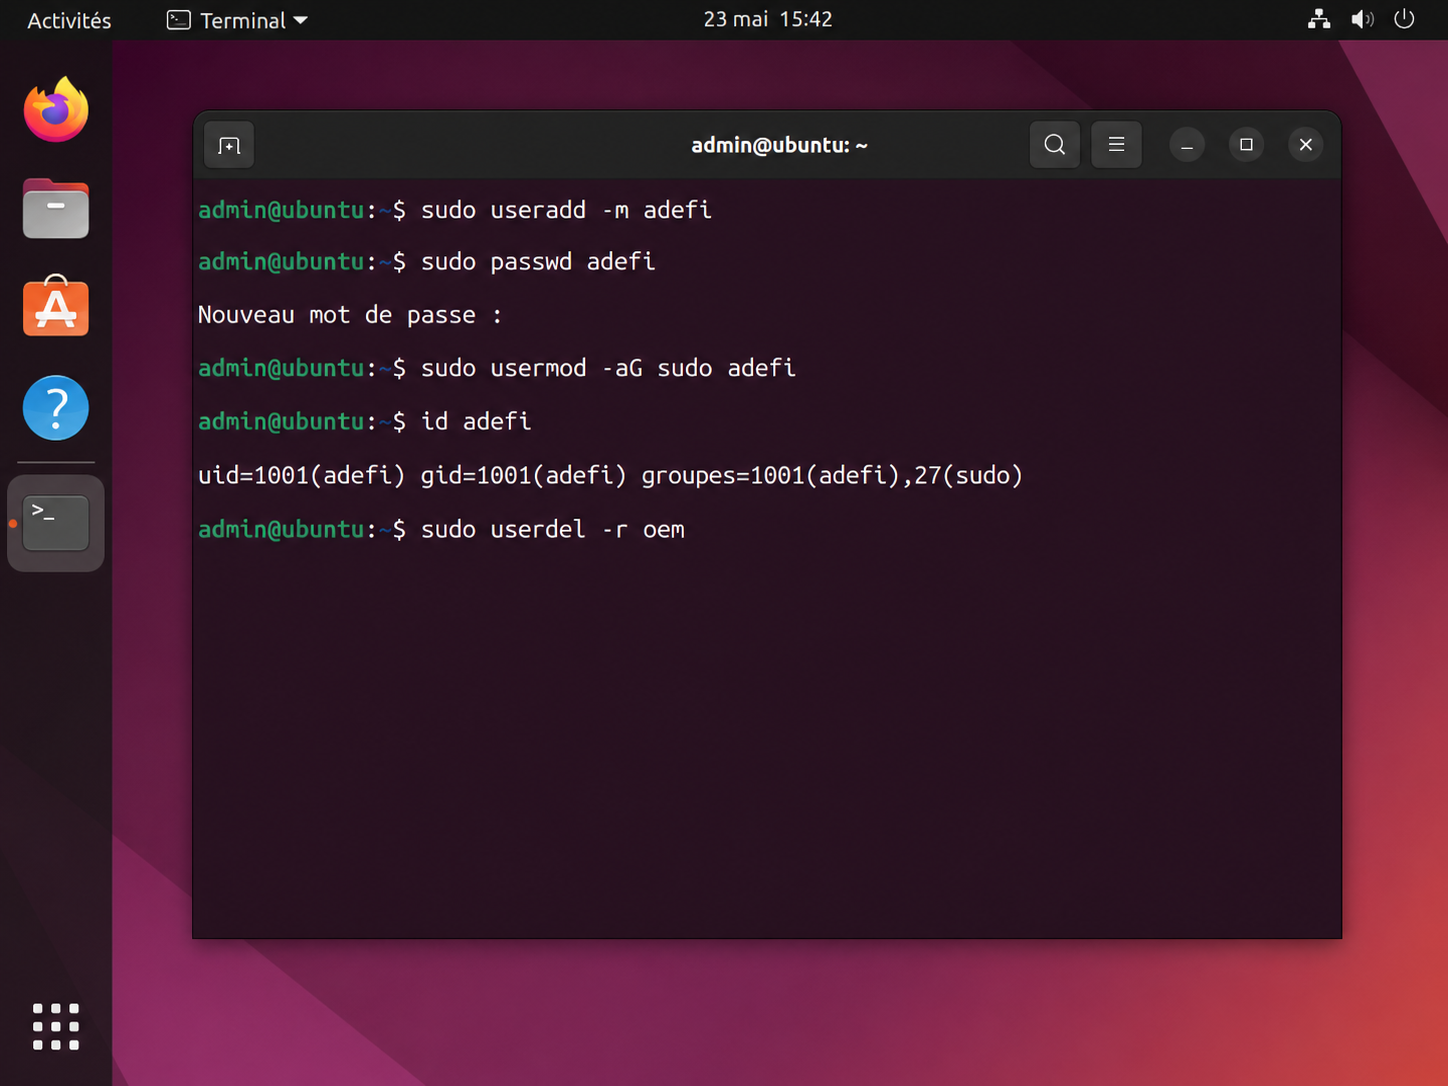Open the power menu icon
1448x1086 pixels.
point(1404,19)
